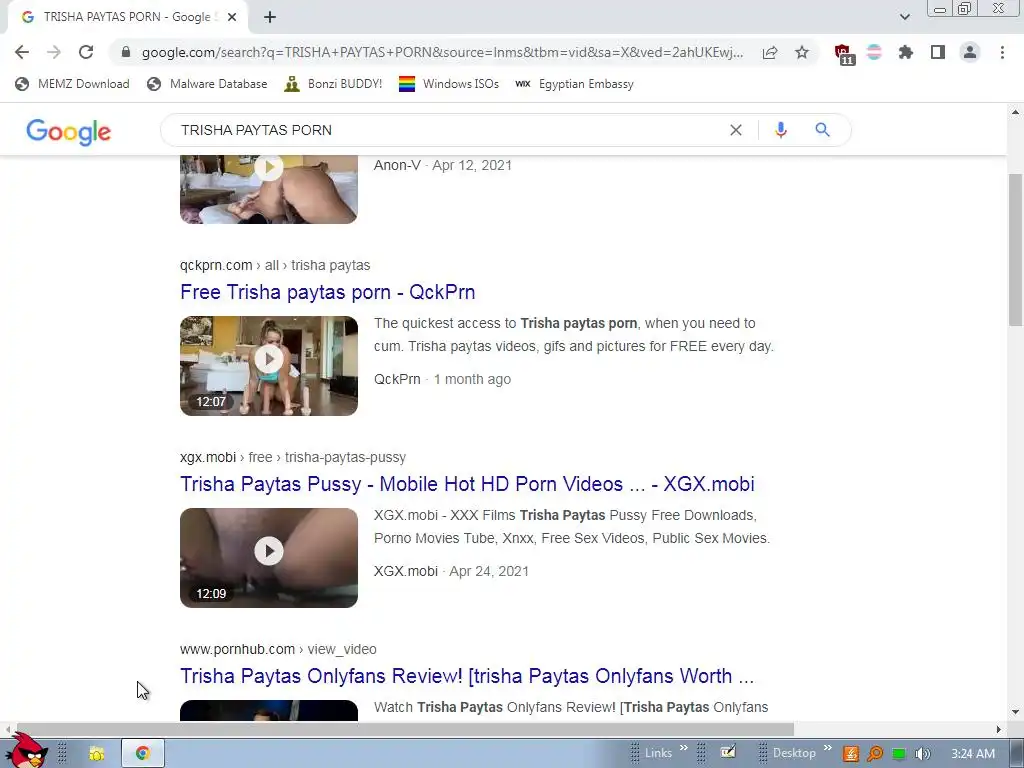Open the MEMZ Download bookmark
This screenshot has width=1024, height=768.
click(x=72, y=84)
